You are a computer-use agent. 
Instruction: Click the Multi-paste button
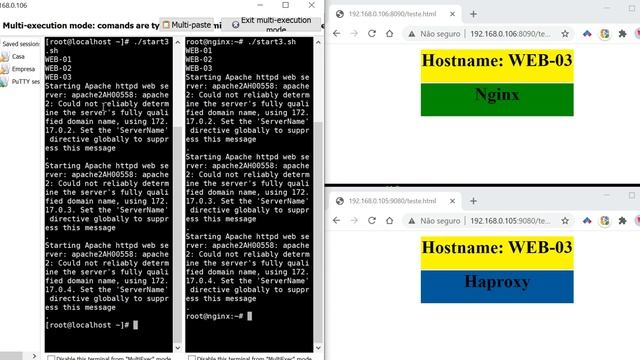pyautogui.click(x=187, y=25)
